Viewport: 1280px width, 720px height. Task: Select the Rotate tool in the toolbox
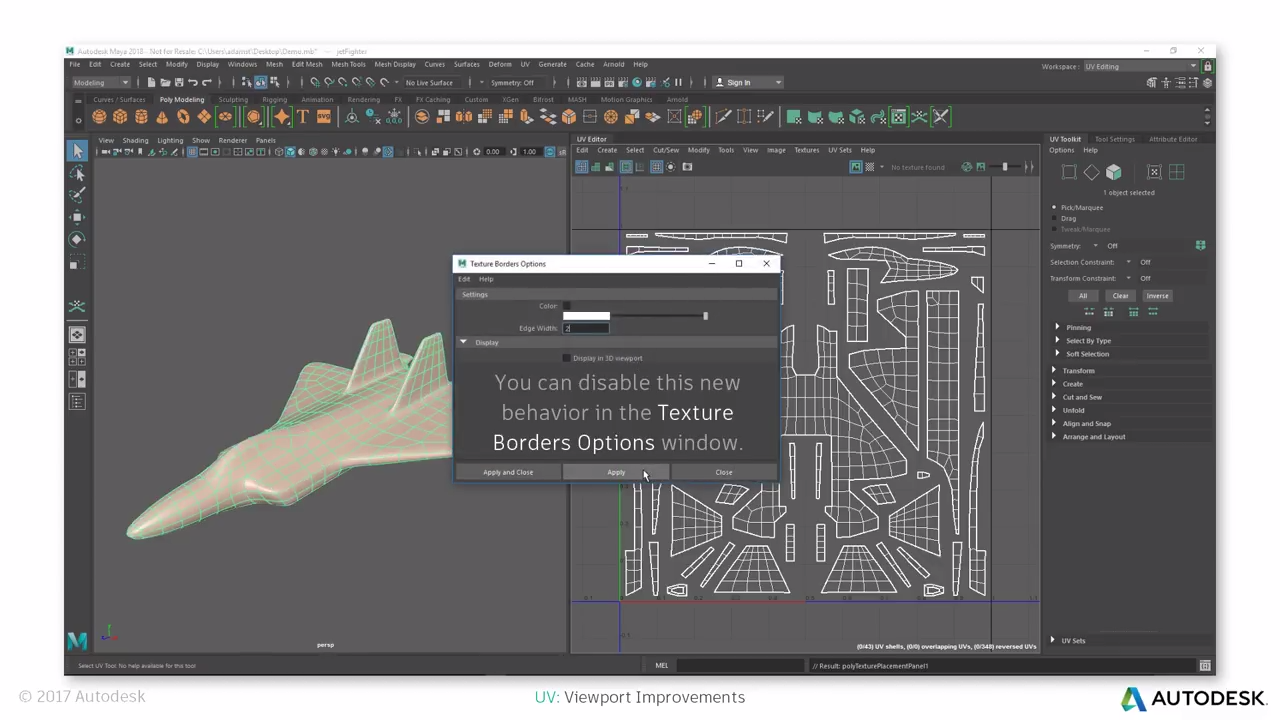click(77, 239)
